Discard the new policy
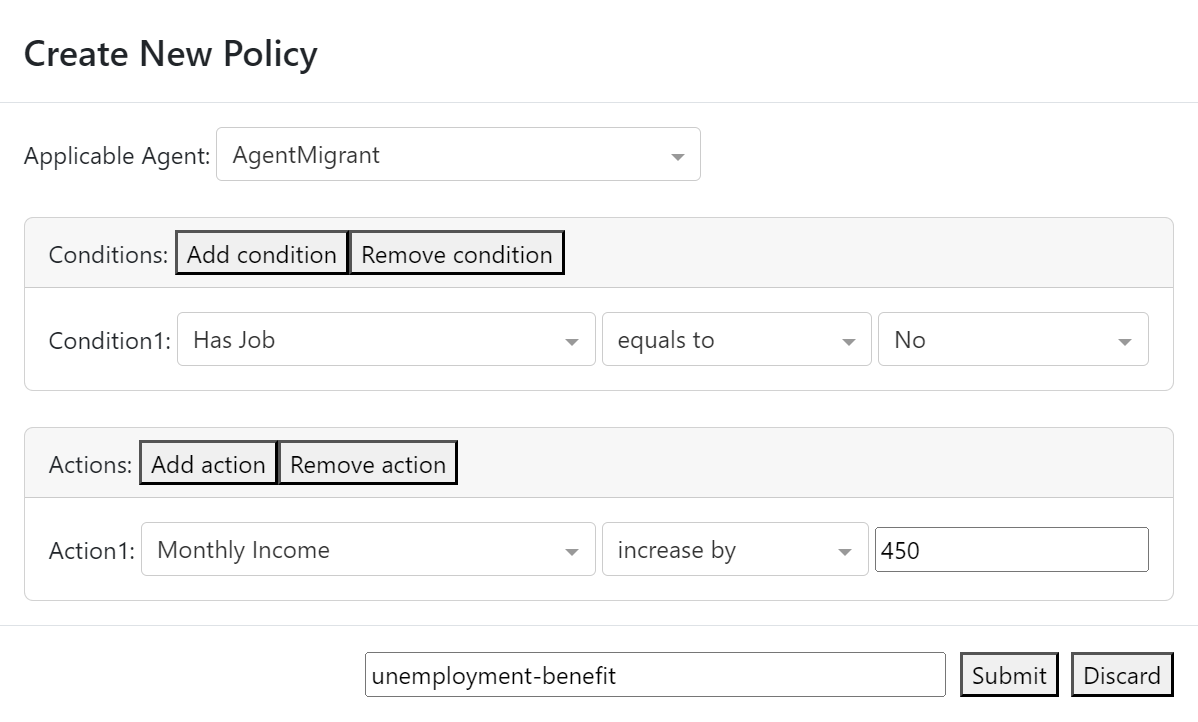Screen dimensions: 1198x722 [1121, 676]
